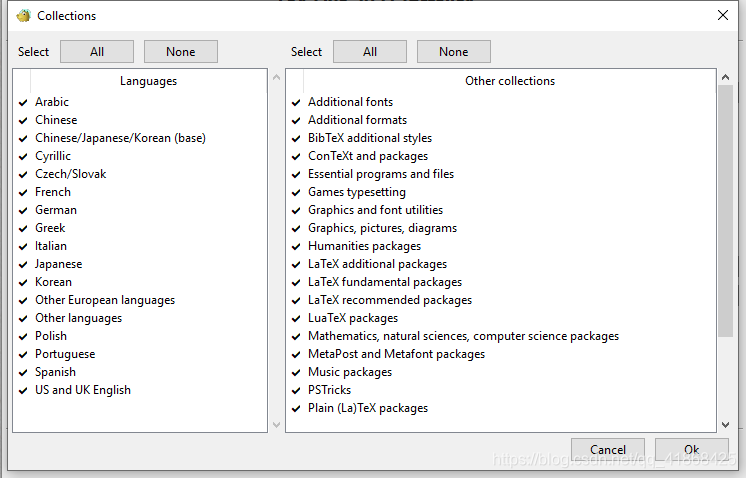Deselect LaTeX fundamental packages
746x478 pixels.
pyautogui.click(x=296, y=283)
